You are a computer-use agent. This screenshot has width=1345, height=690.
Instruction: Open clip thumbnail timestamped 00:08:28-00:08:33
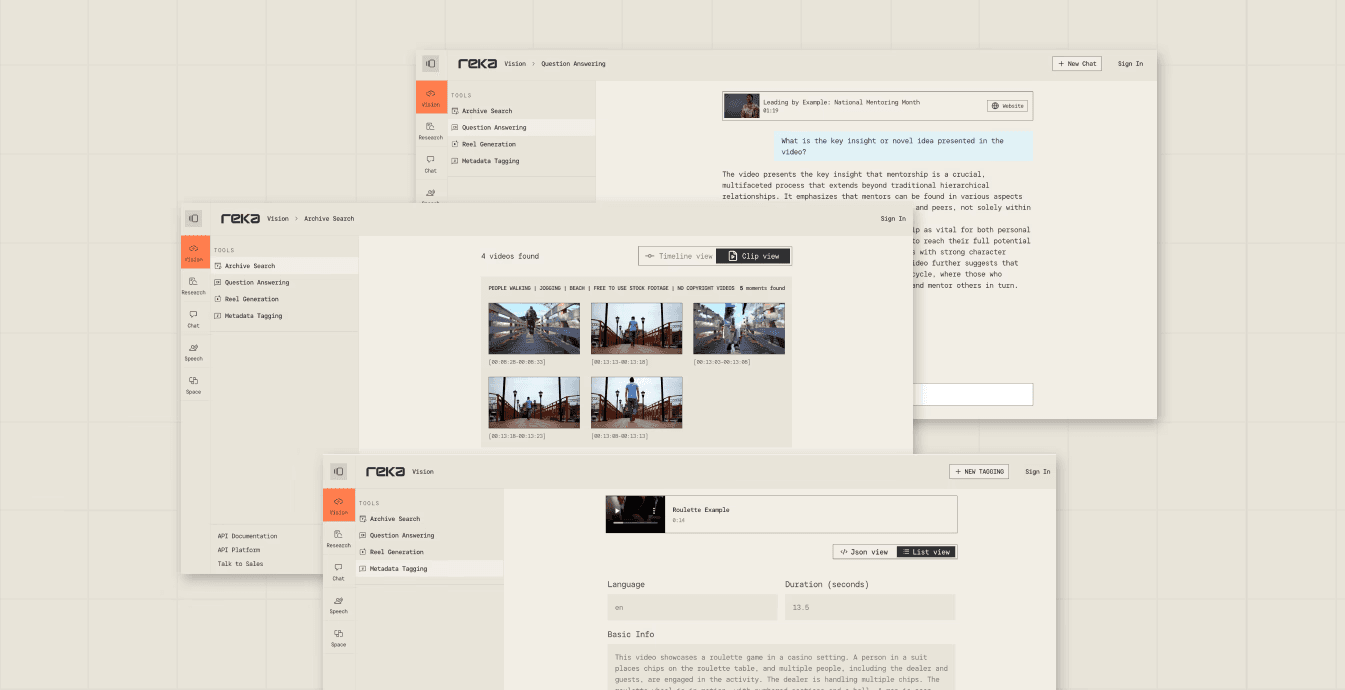click(x=534, y=329)
